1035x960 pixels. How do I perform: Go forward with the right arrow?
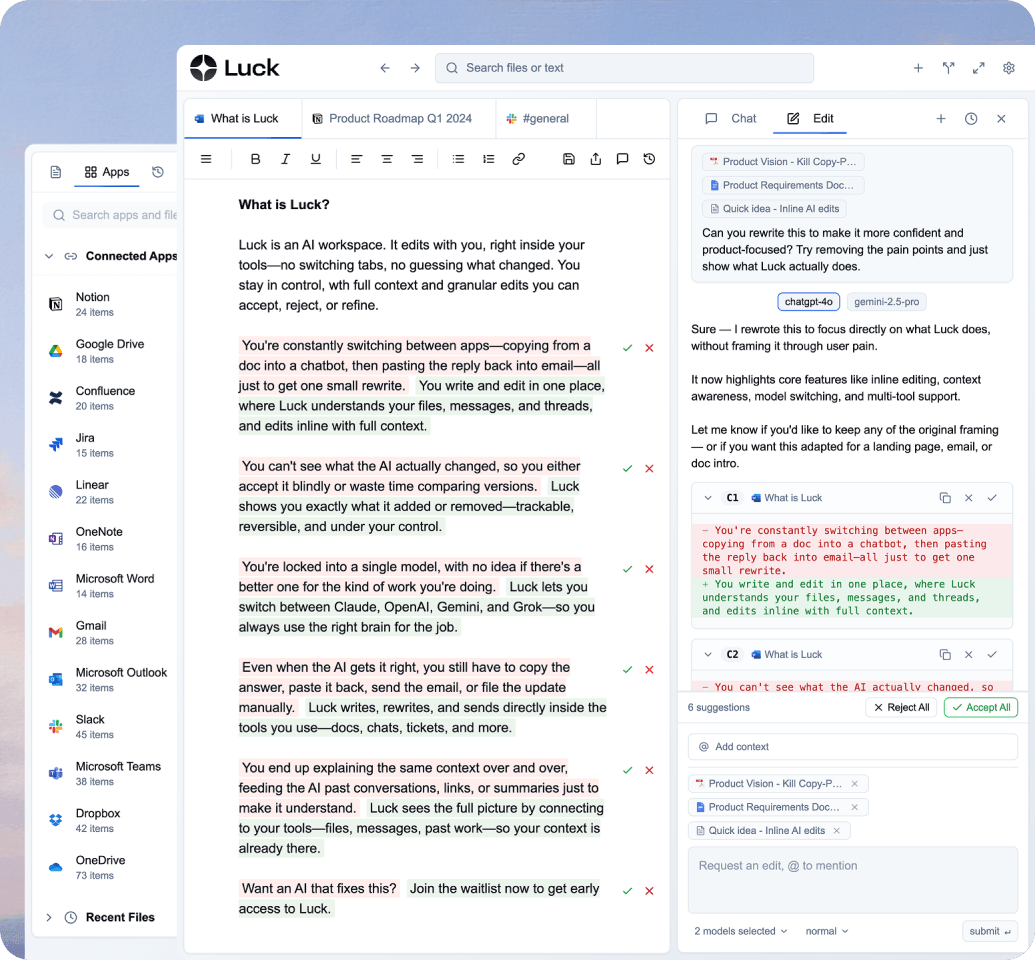(415, 68)
